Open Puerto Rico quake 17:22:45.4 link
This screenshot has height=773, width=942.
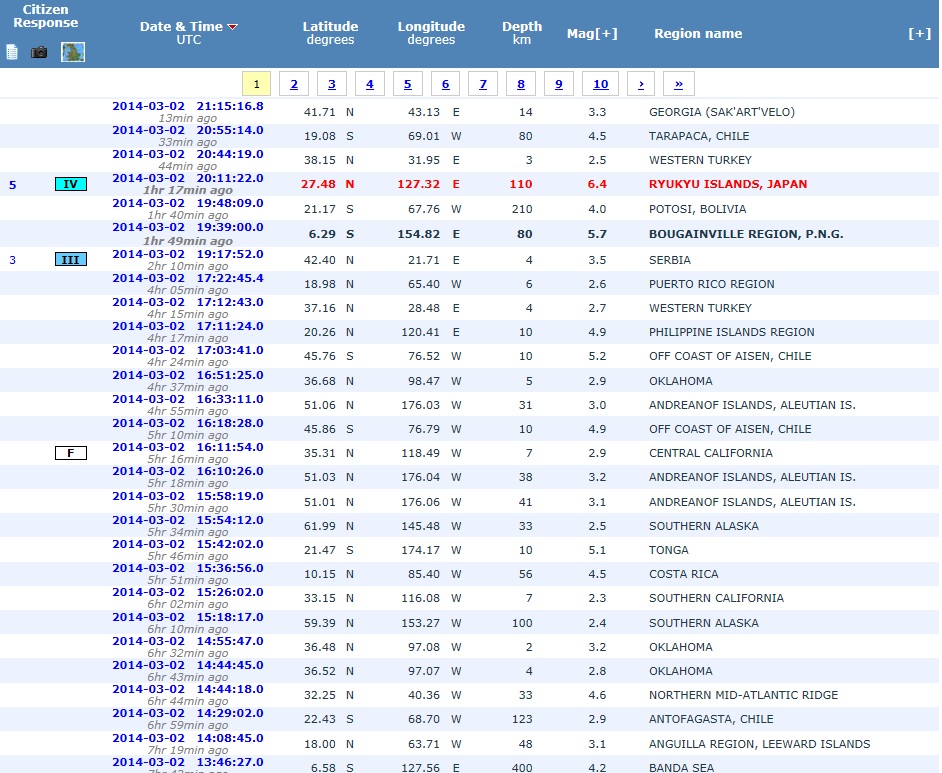pyautogui.click(x=188, y=278)
